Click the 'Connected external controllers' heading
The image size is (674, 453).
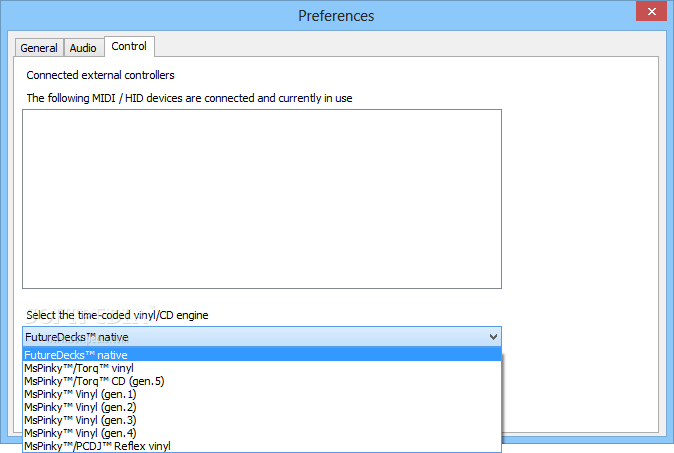(x=100, y=75)
